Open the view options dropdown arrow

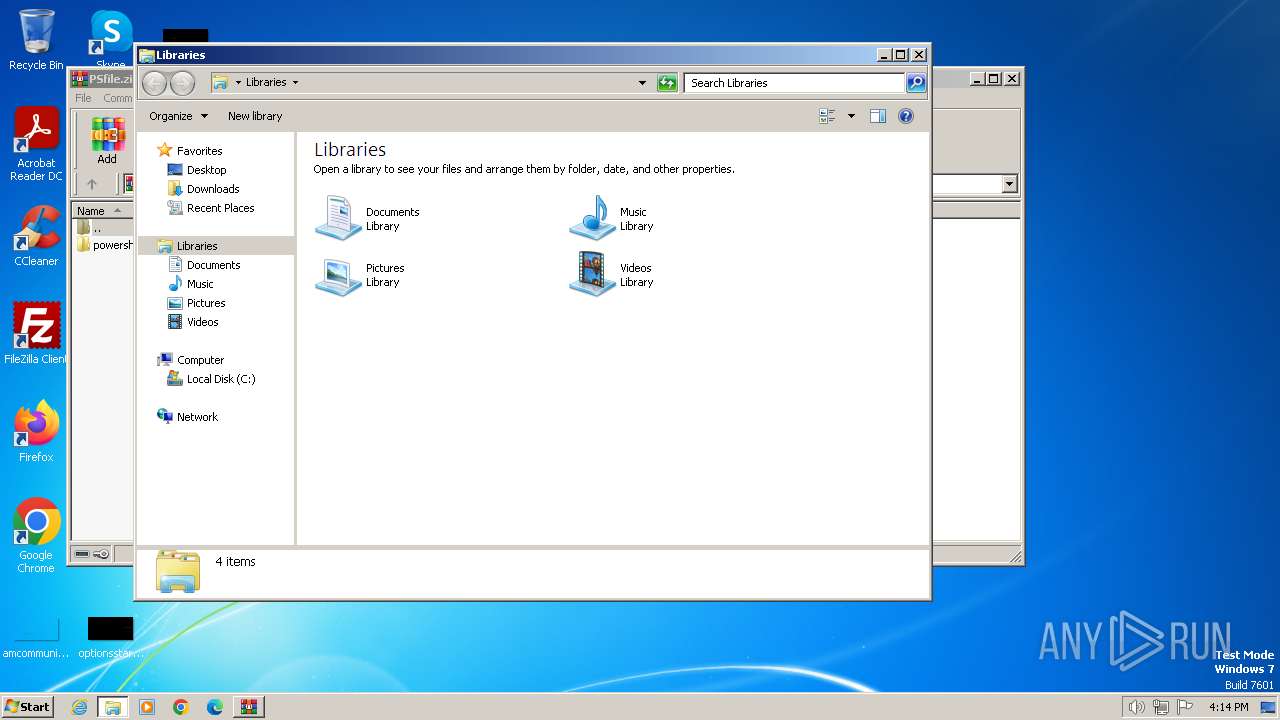tap(851, 116)
